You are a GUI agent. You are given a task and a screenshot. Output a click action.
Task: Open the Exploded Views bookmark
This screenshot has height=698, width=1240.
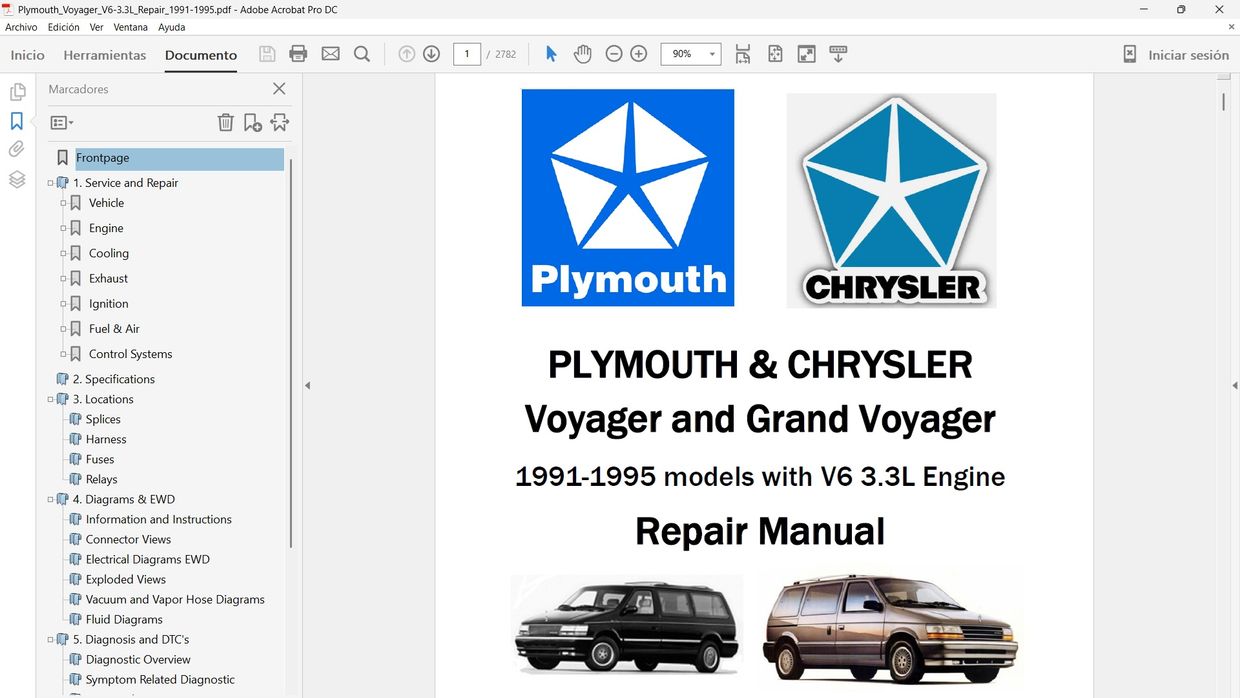126,579
